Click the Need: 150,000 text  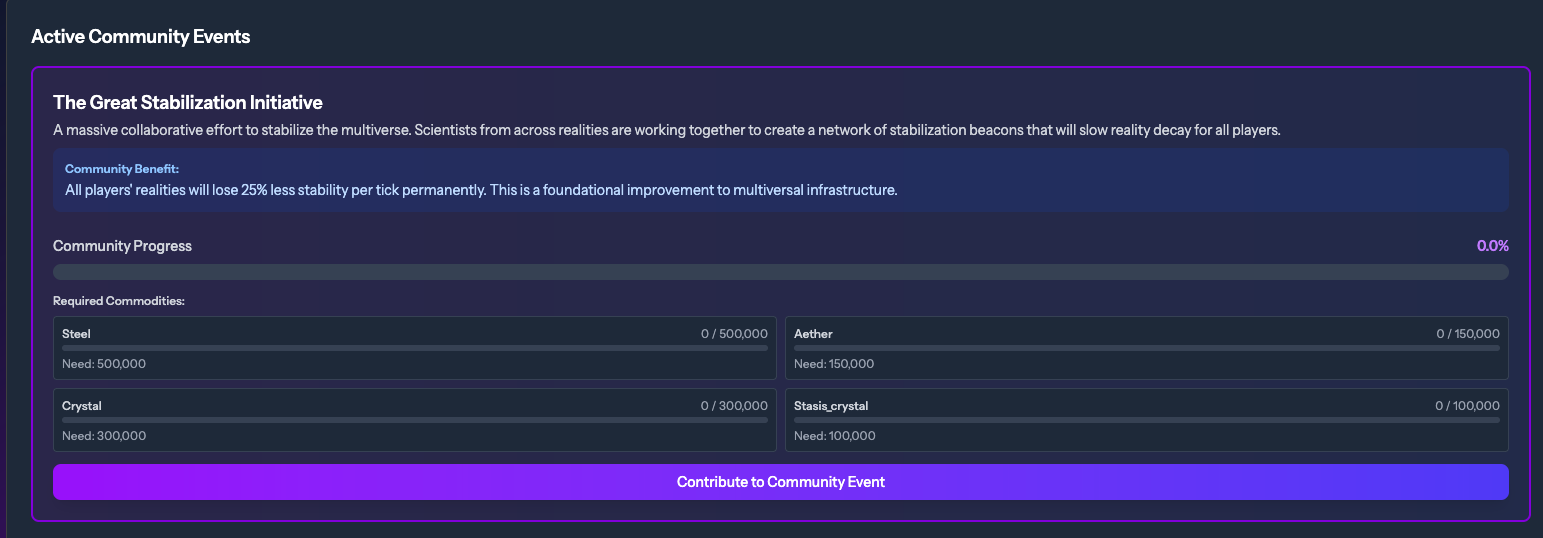pos(834,364)
